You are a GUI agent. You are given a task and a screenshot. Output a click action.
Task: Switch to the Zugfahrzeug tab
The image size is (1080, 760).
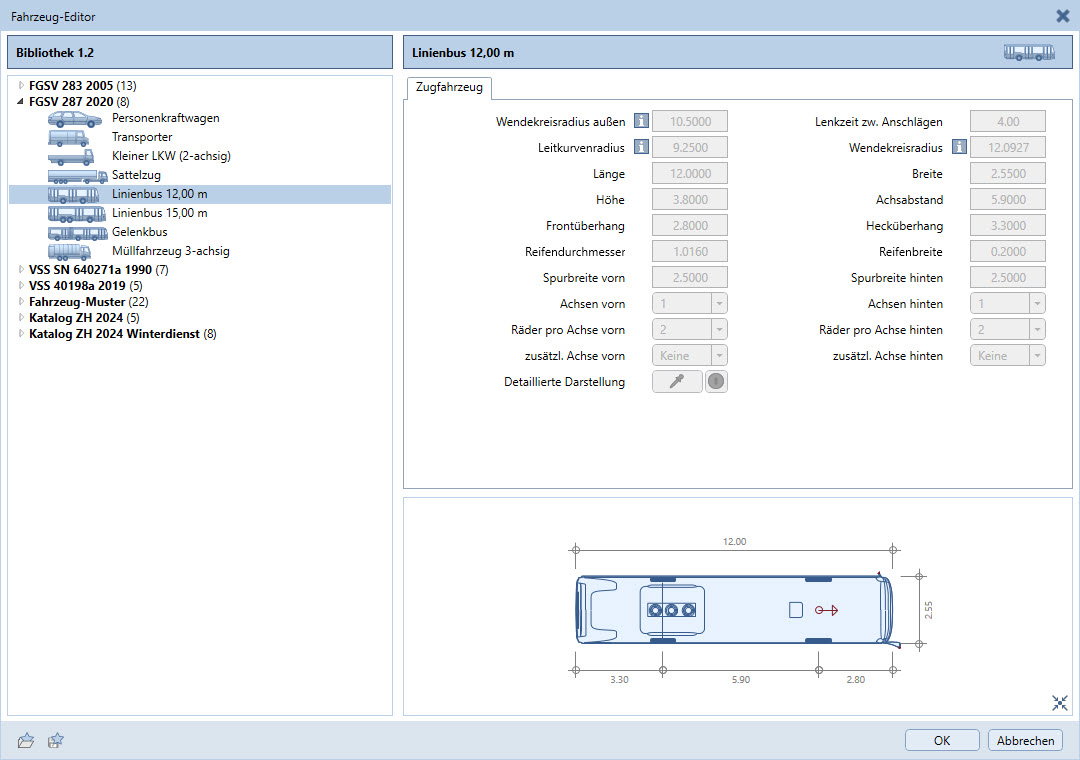tap(448, 88)
